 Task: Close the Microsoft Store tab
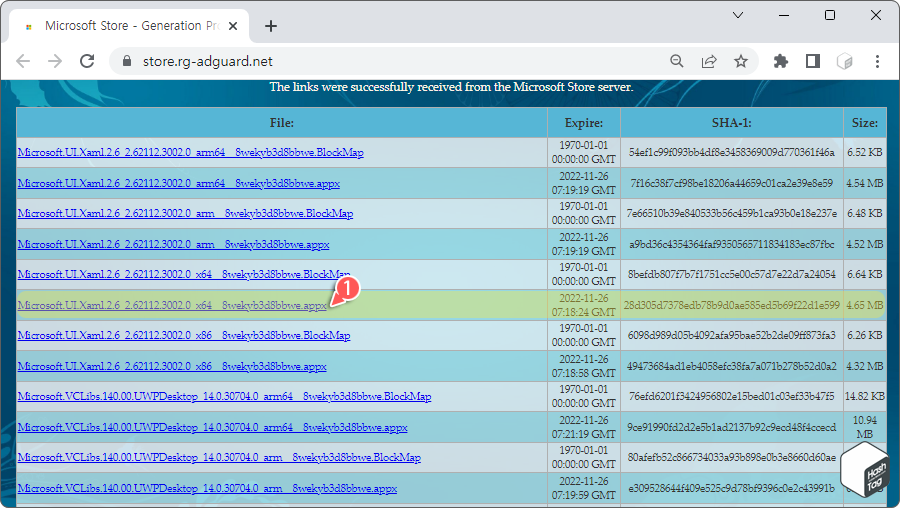pyautogui.click(x=232, y=26)
